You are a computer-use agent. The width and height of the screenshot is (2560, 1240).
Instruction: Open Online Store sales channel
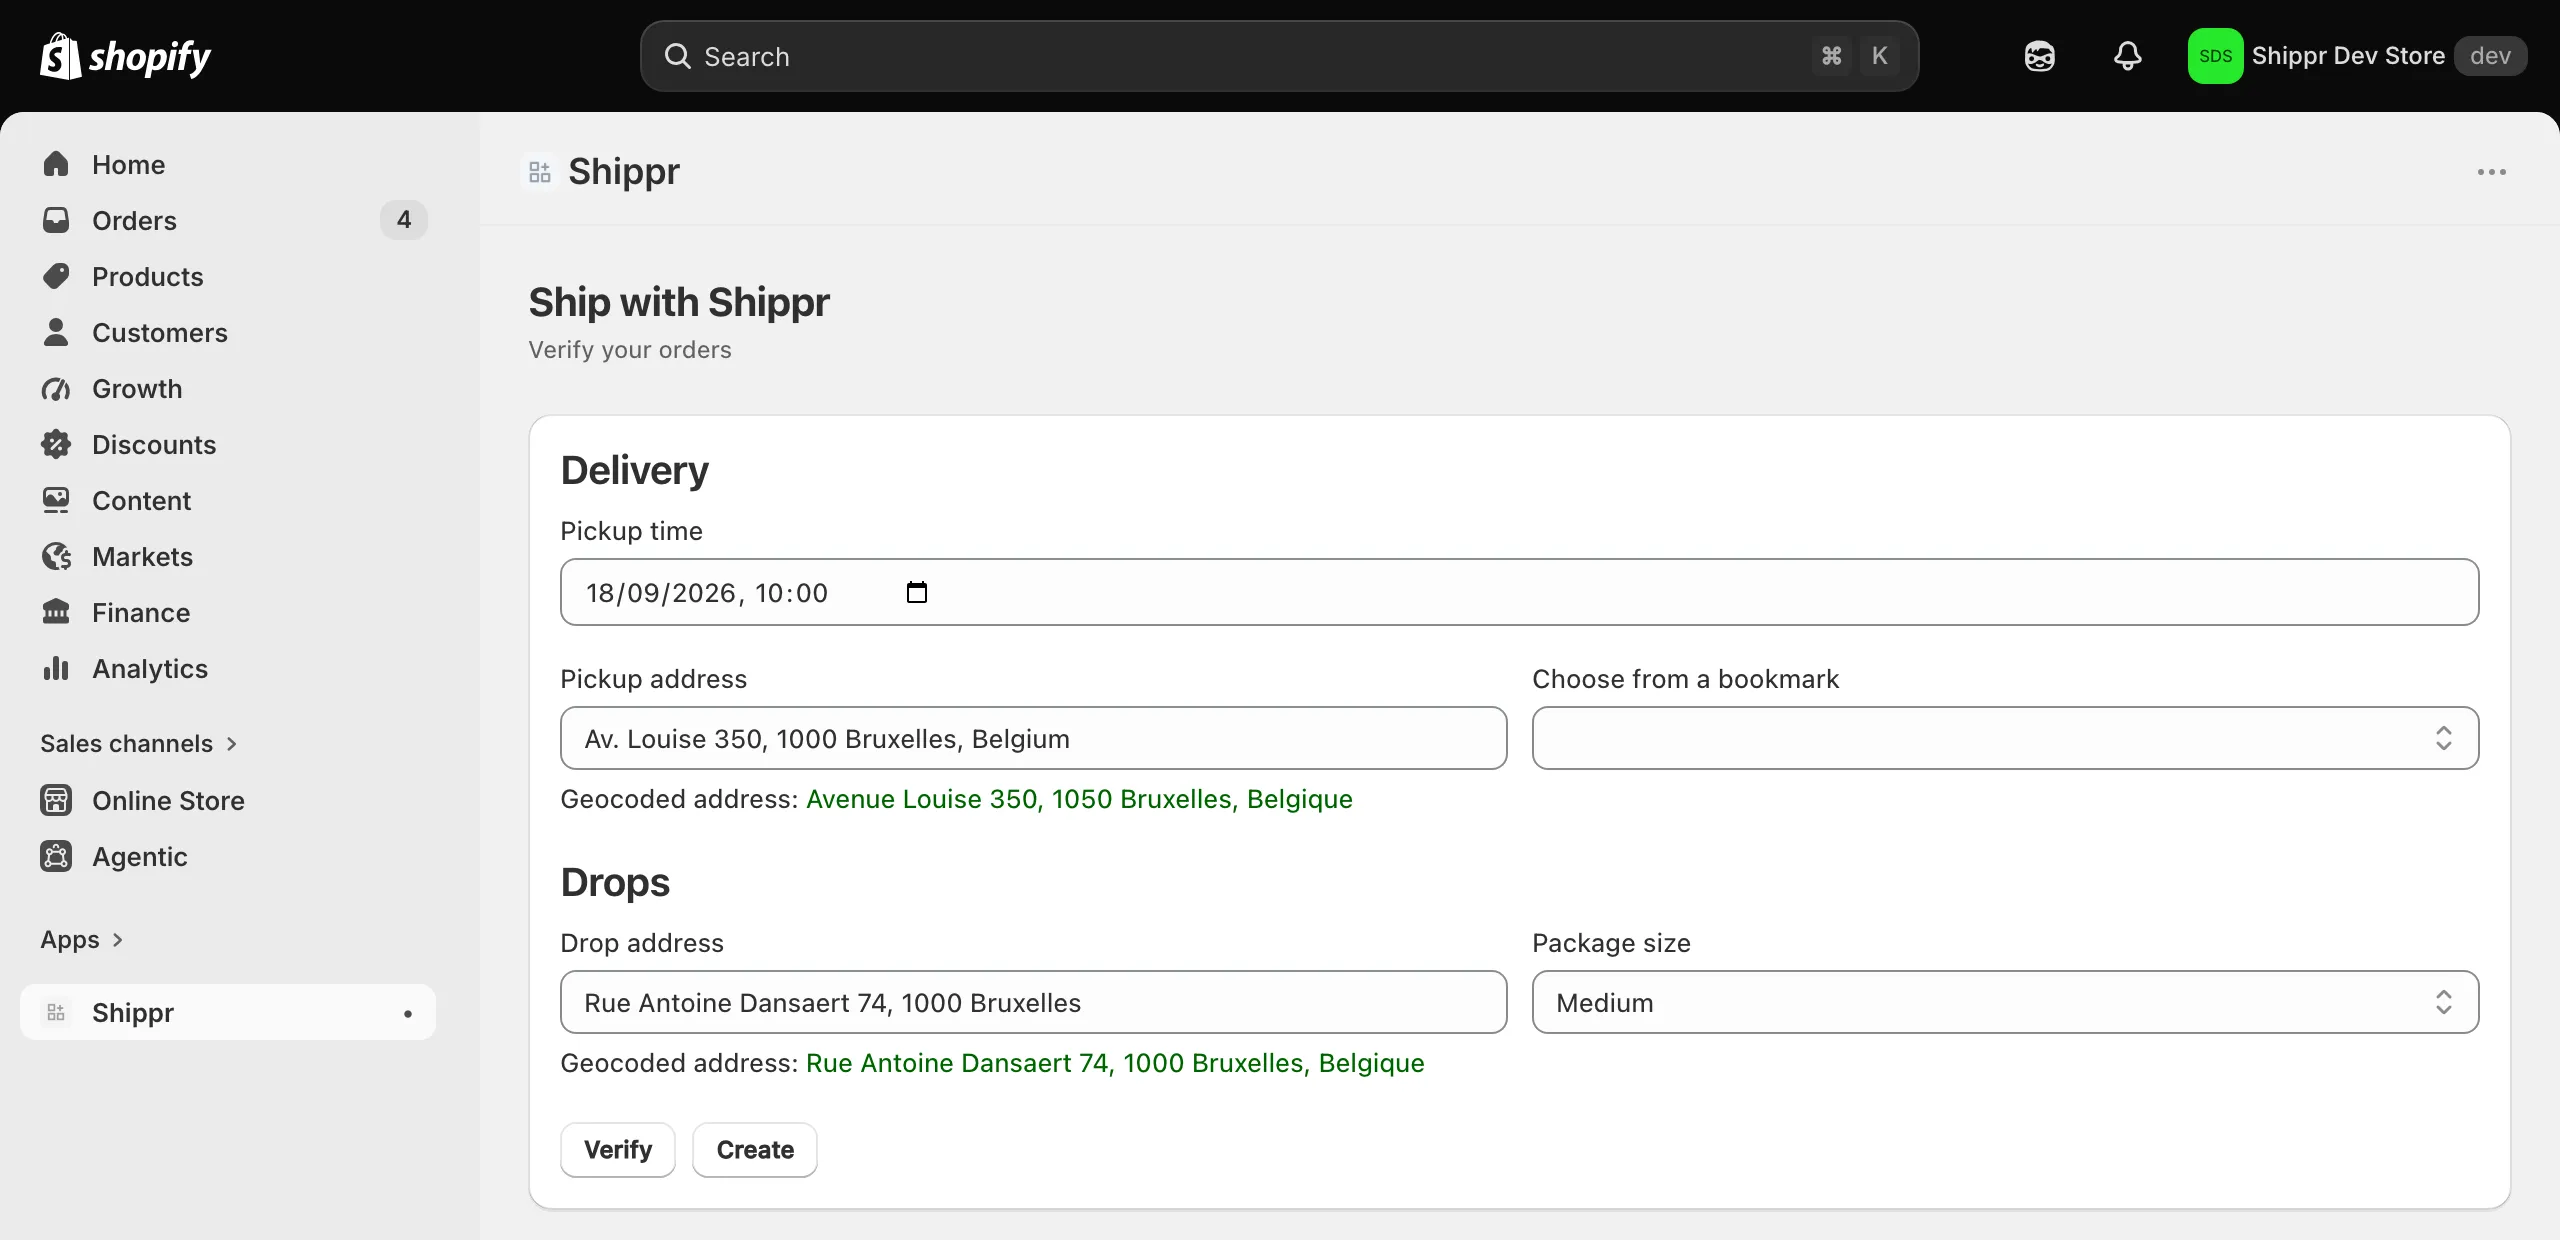[x=228, y=800]
